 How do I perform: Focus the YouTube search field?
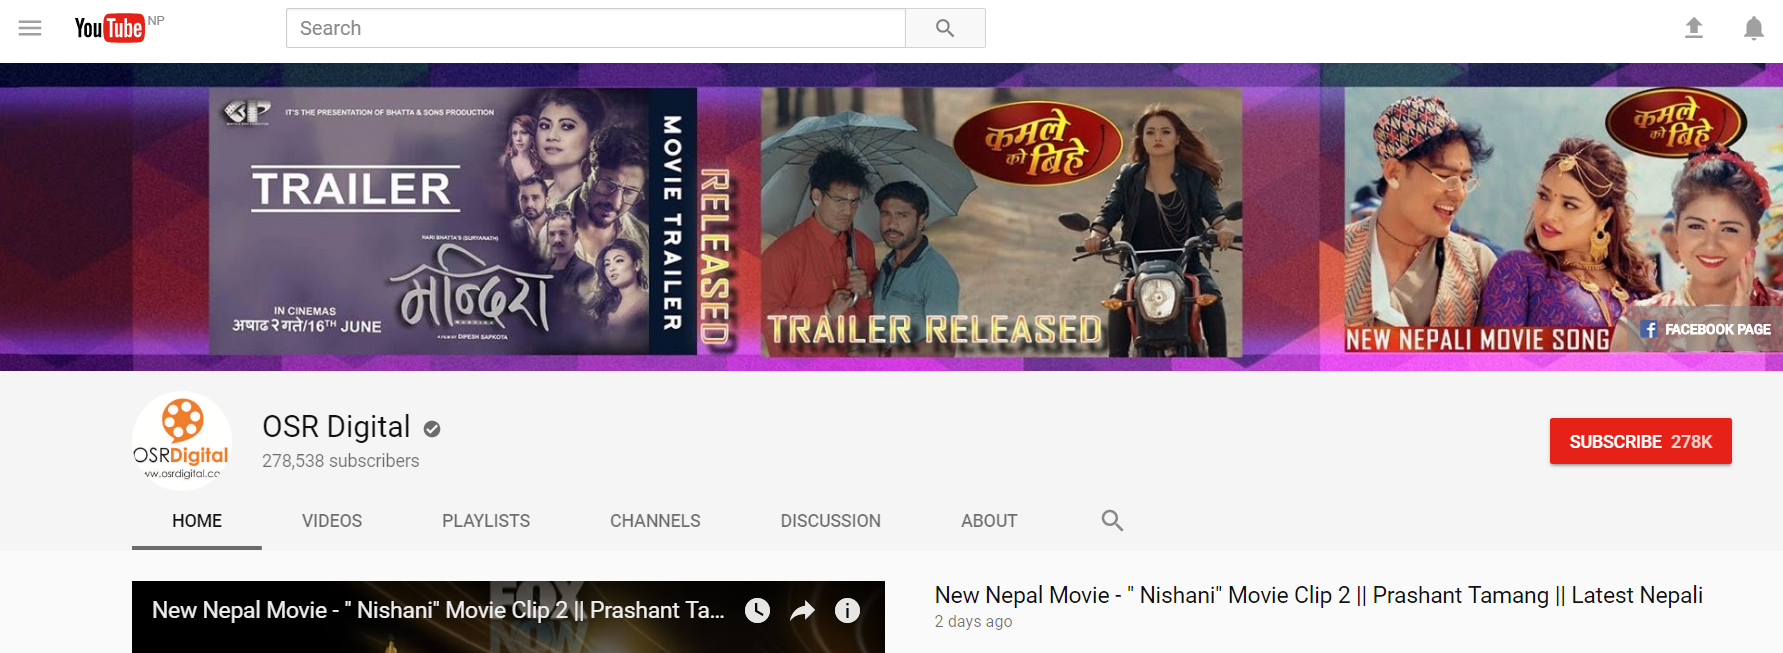pyautogui.click(x=596, y=28)
